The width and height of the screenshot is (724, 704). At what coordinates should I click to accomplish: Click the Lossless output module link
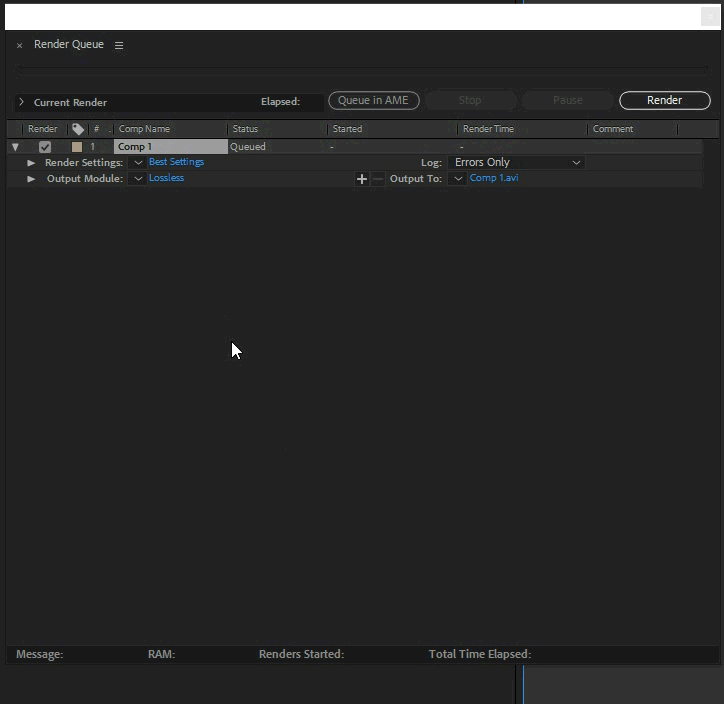click(x=166, y=178)
